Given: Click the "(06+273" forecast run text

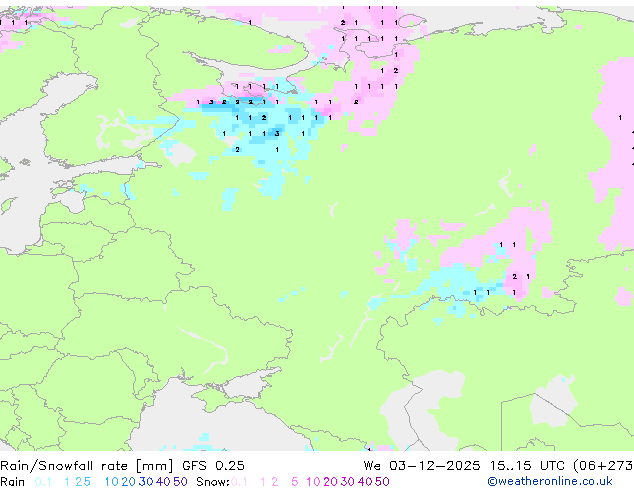Looking at the screenshot, I should coord(603,466).
